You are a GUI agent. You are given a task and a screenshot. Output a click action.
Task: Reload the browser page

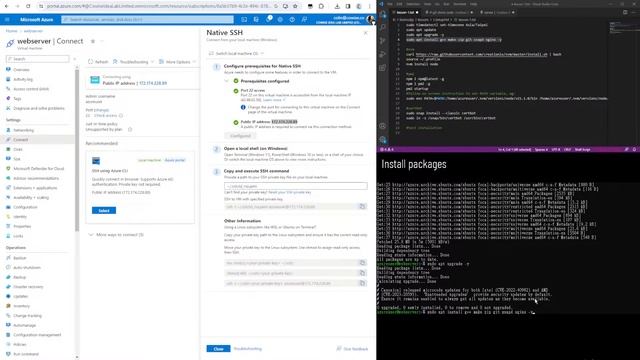tap(28, 6)
